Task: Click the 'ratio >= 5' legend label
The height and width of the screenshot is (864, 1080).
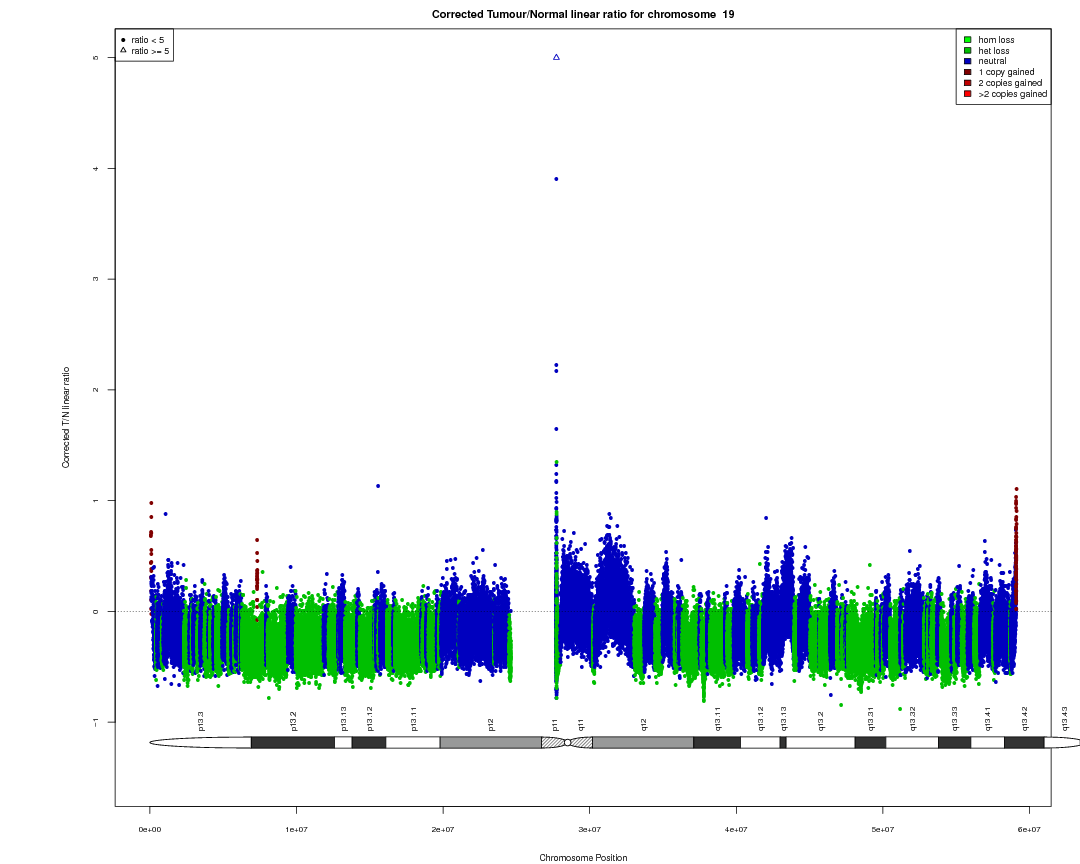Action: pos(150,51)
